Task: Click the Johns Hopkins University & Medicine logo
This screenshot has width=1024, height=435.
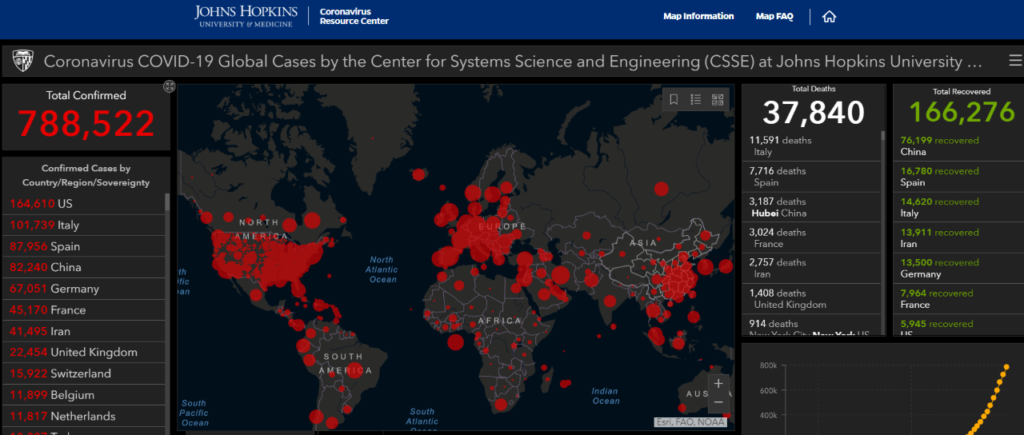Action: coord(246,16)
